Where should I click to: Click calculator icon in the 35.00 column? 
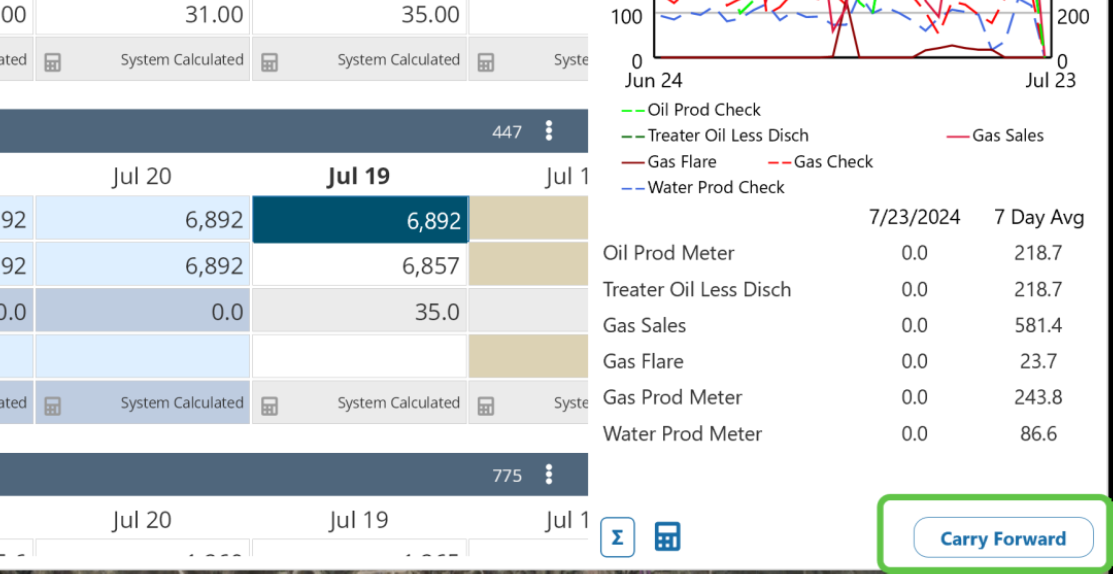pyautogui.click(x=269, y=61)
